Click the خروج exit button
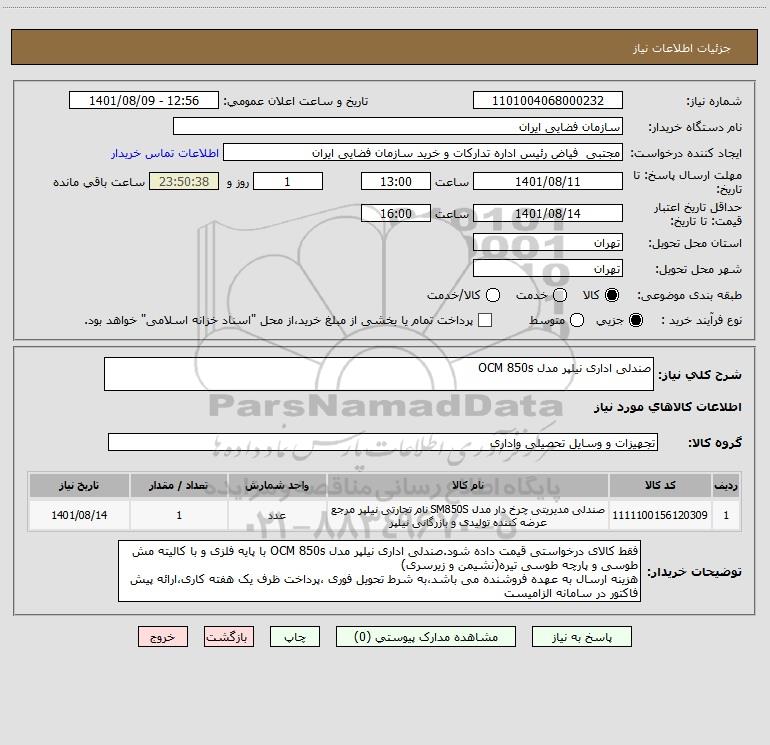770x745 pixels. 163,637
